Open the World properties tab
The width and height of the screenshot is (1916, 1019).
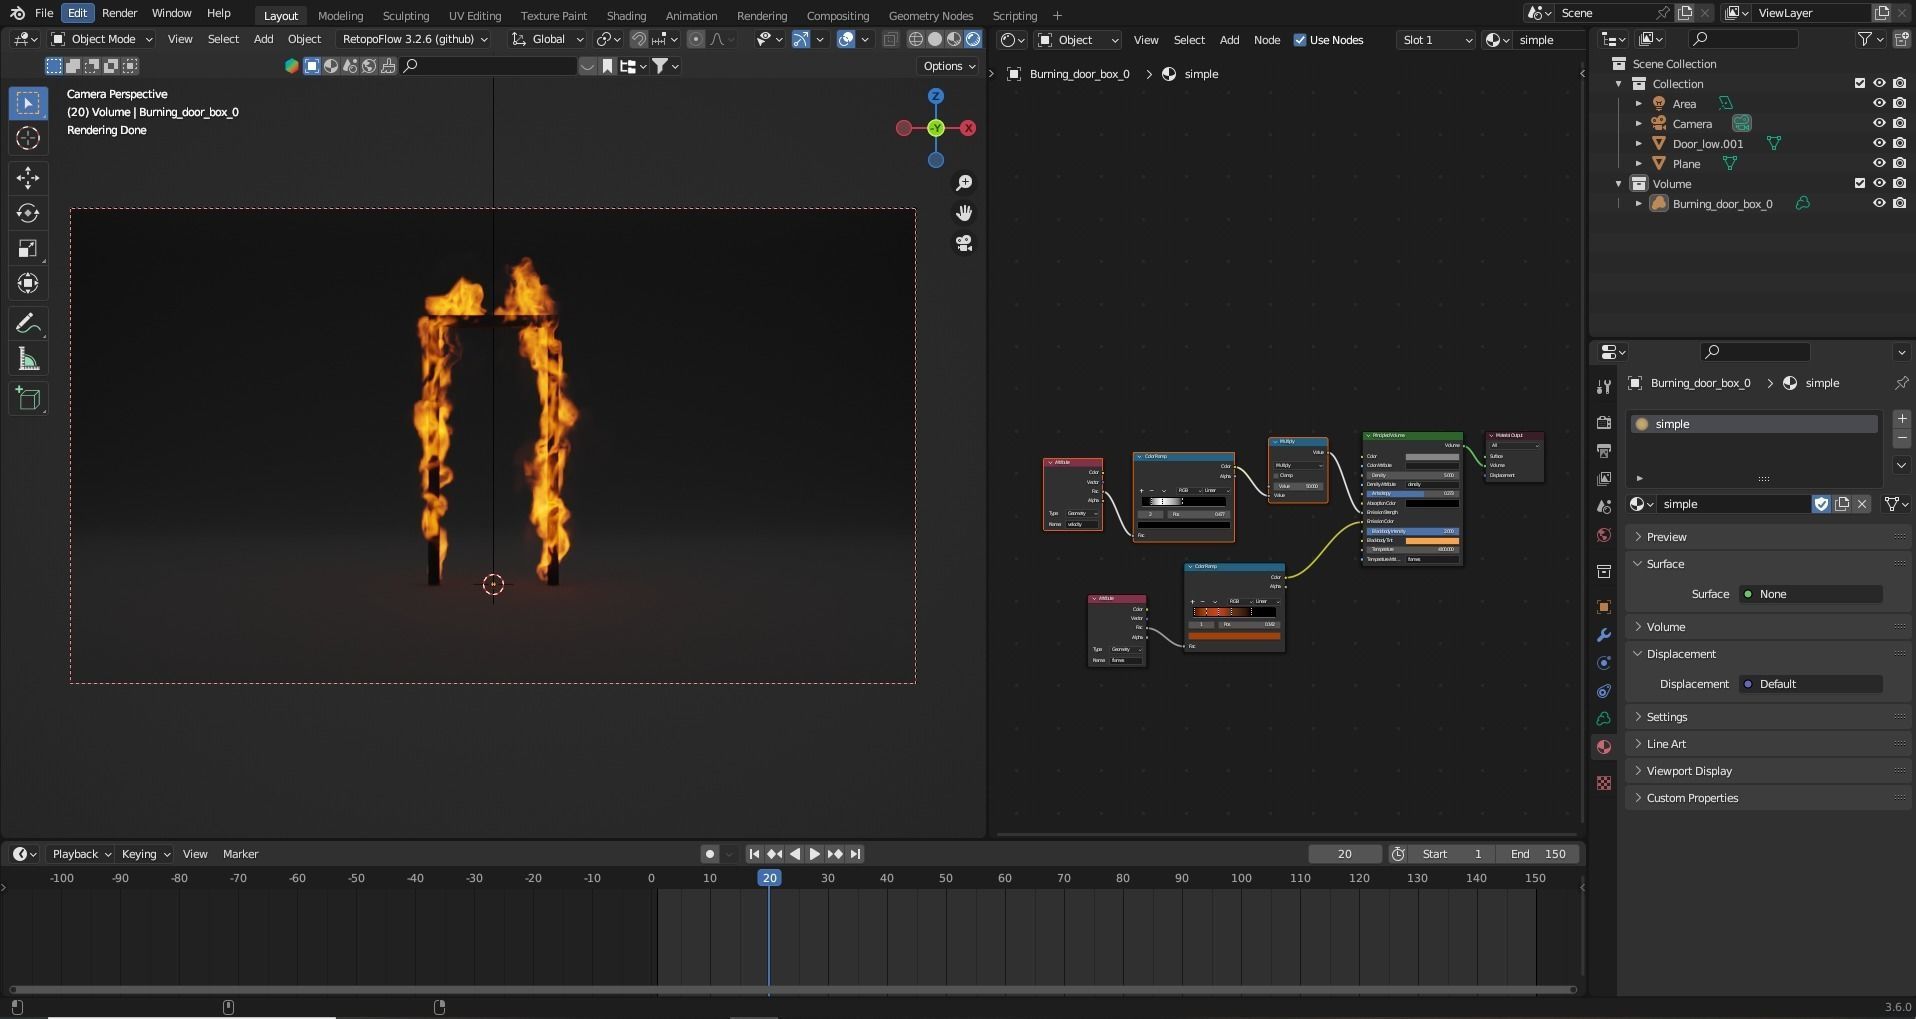click(x=1604, y=535)
